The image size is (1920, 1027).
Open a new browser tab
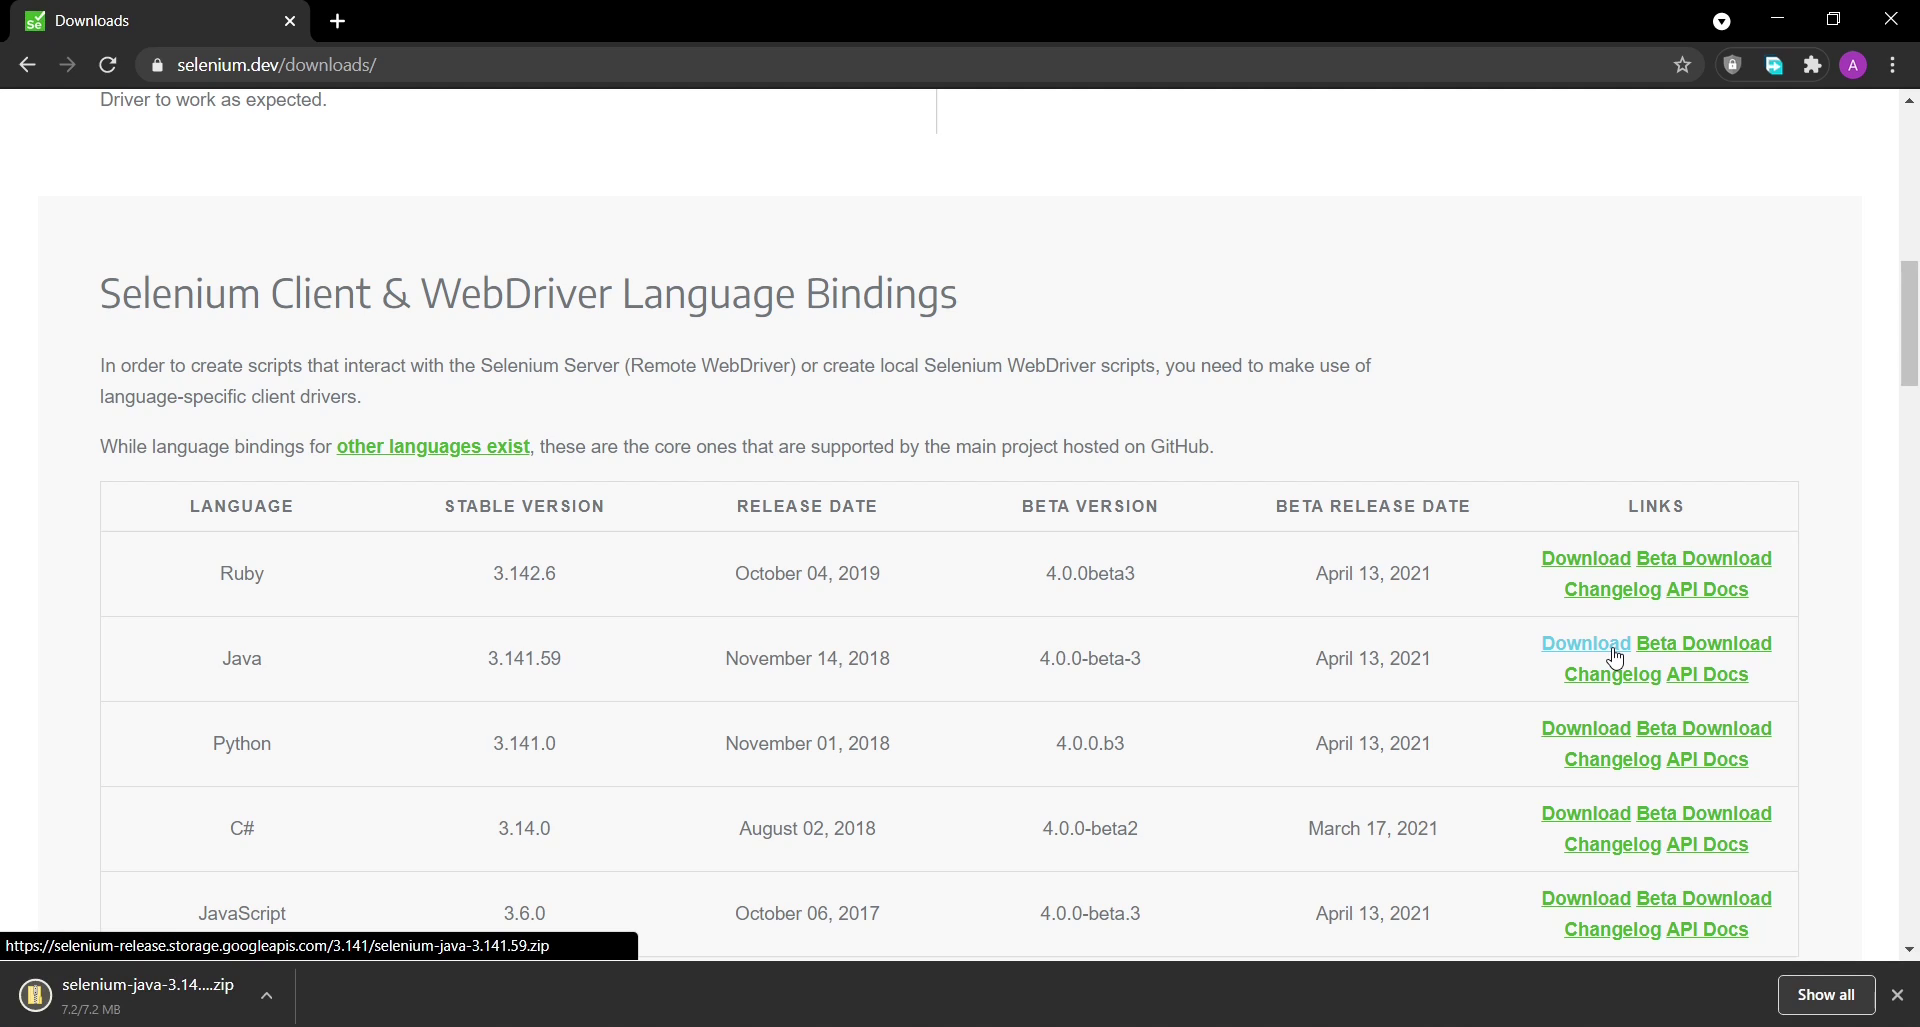tap(337, 21)
